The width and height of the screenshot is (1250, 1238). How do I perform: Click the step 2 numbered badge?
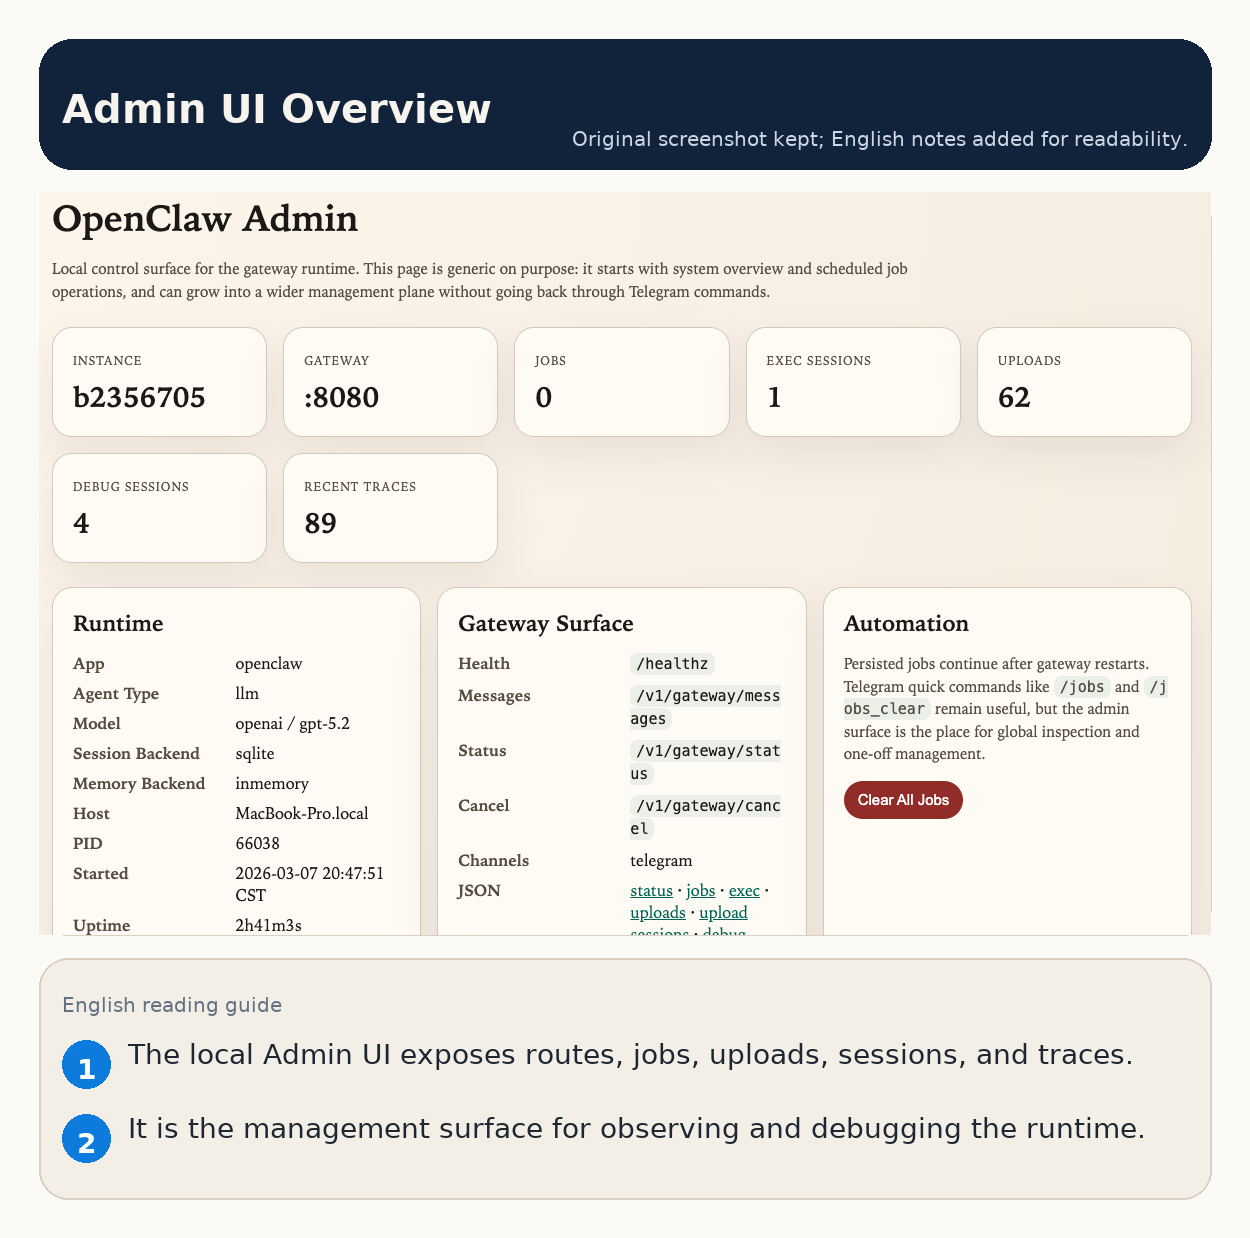point(86,1138)
